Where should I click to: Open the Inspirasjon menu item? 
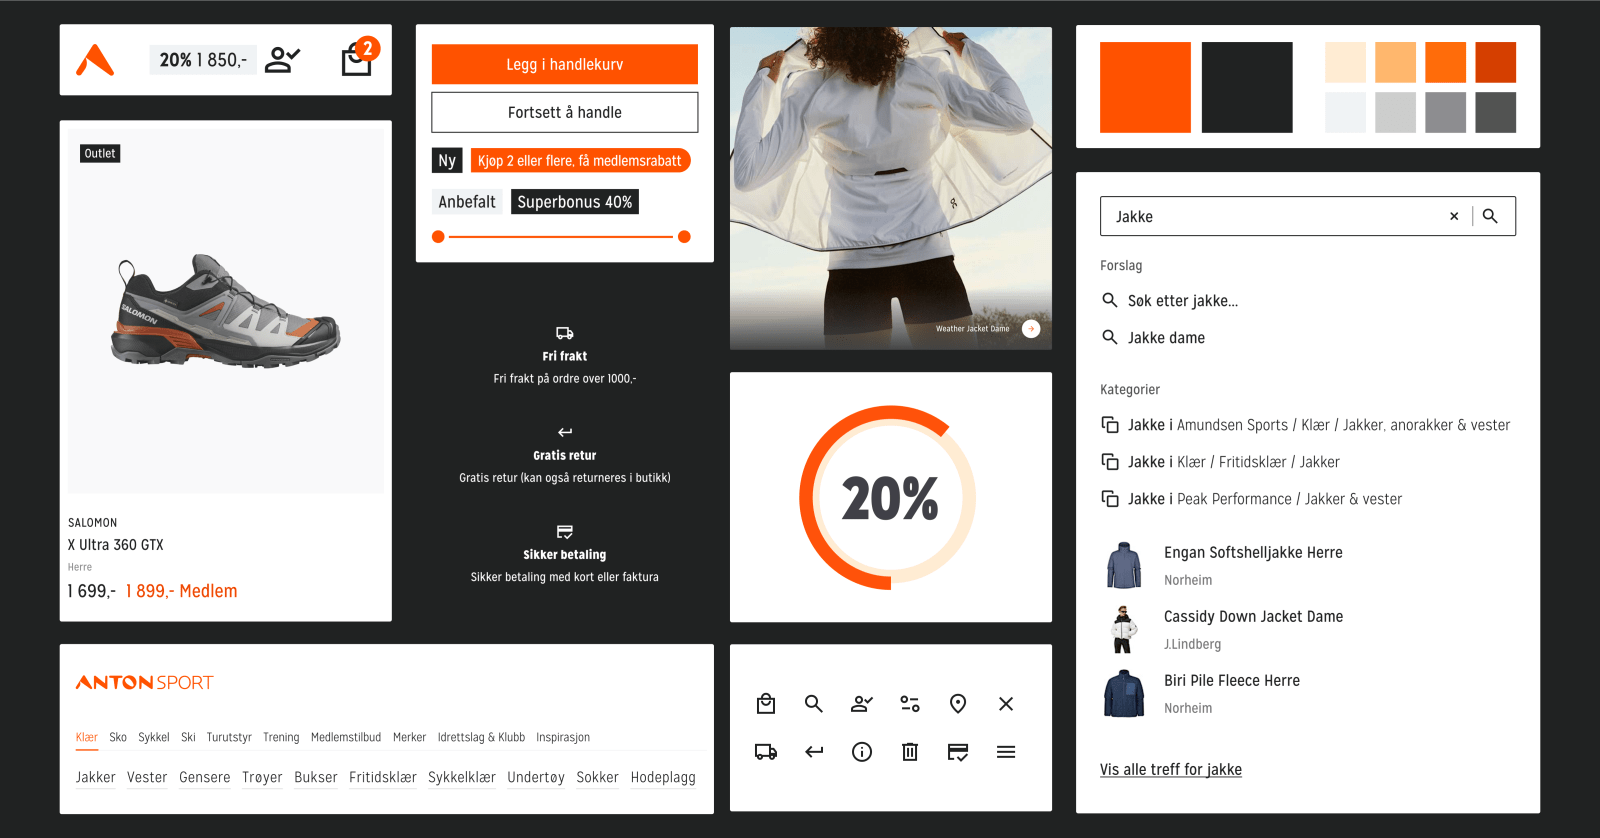[563, 737]
